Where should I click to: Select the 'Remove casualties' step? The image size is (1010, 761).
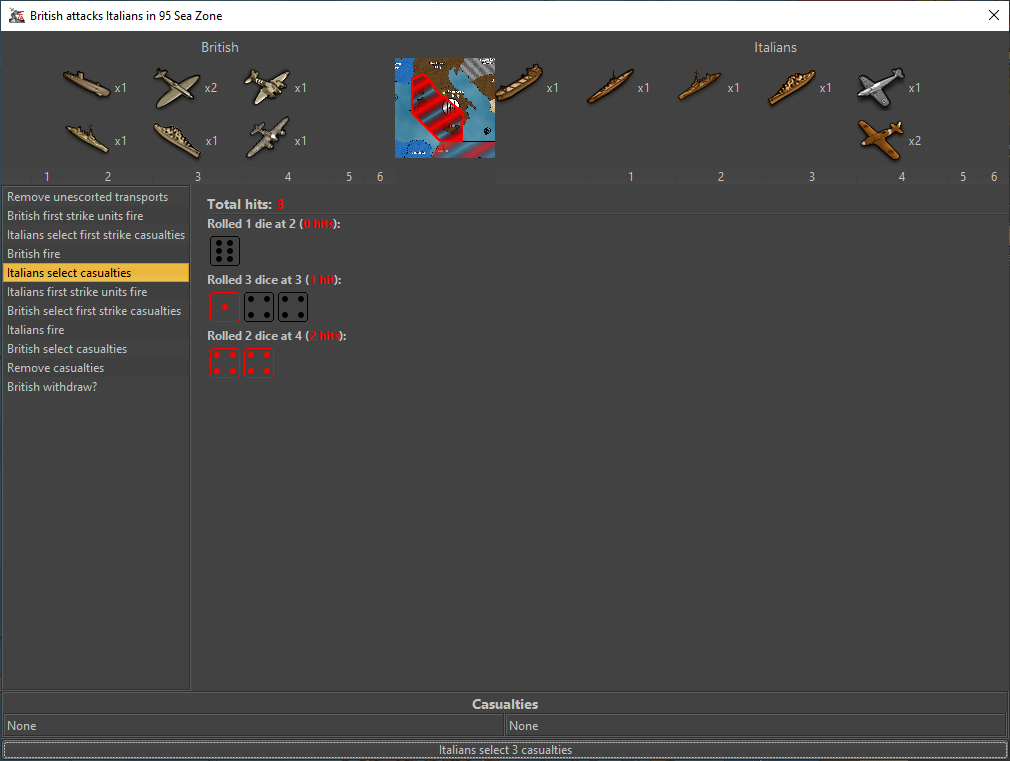pyautogui.click(x=96, y=368)
